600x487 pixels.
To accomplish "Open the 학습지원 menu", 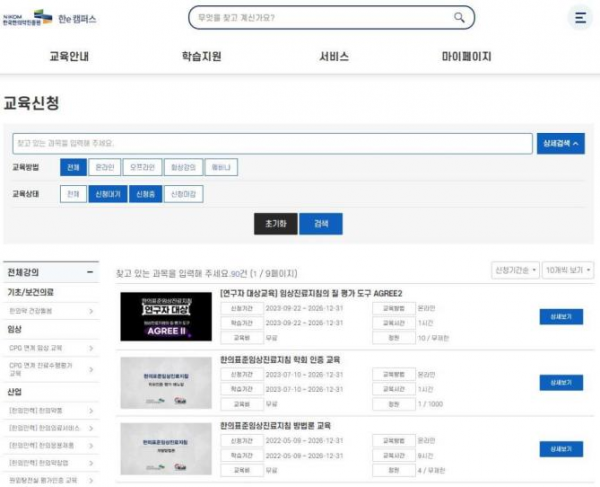I will [201, 57].
